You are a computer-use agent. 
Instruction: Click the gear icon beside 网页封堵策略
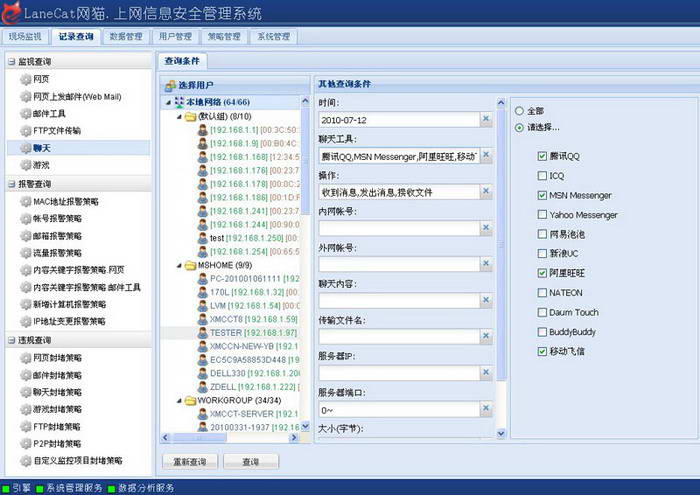pos(26,358)
